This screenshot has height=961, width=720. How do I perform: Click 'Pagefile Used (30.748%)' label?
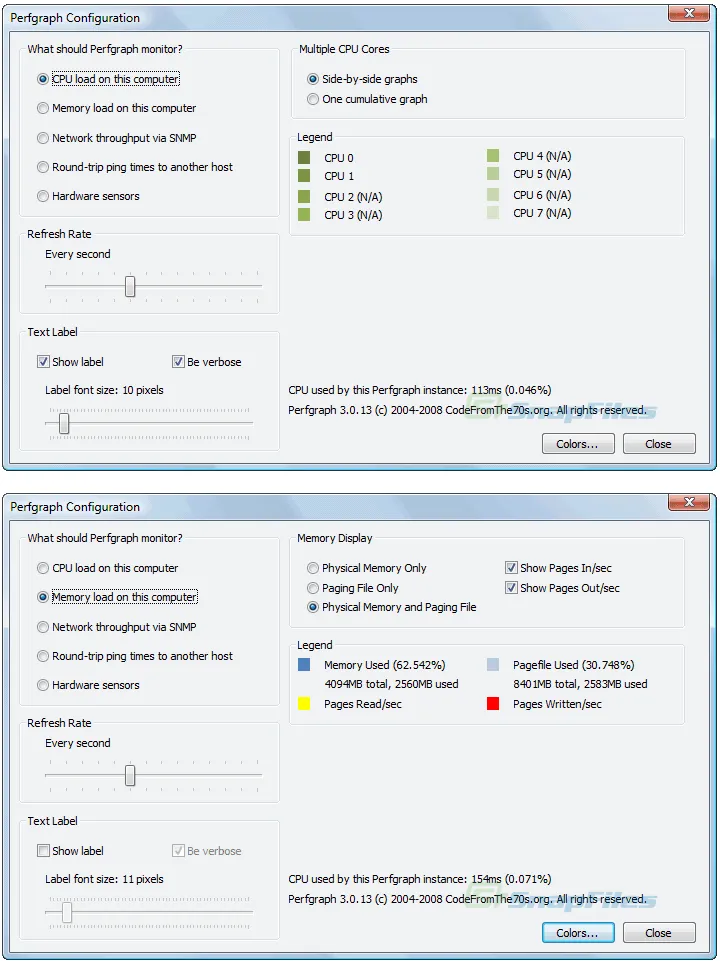coord(574,665)
